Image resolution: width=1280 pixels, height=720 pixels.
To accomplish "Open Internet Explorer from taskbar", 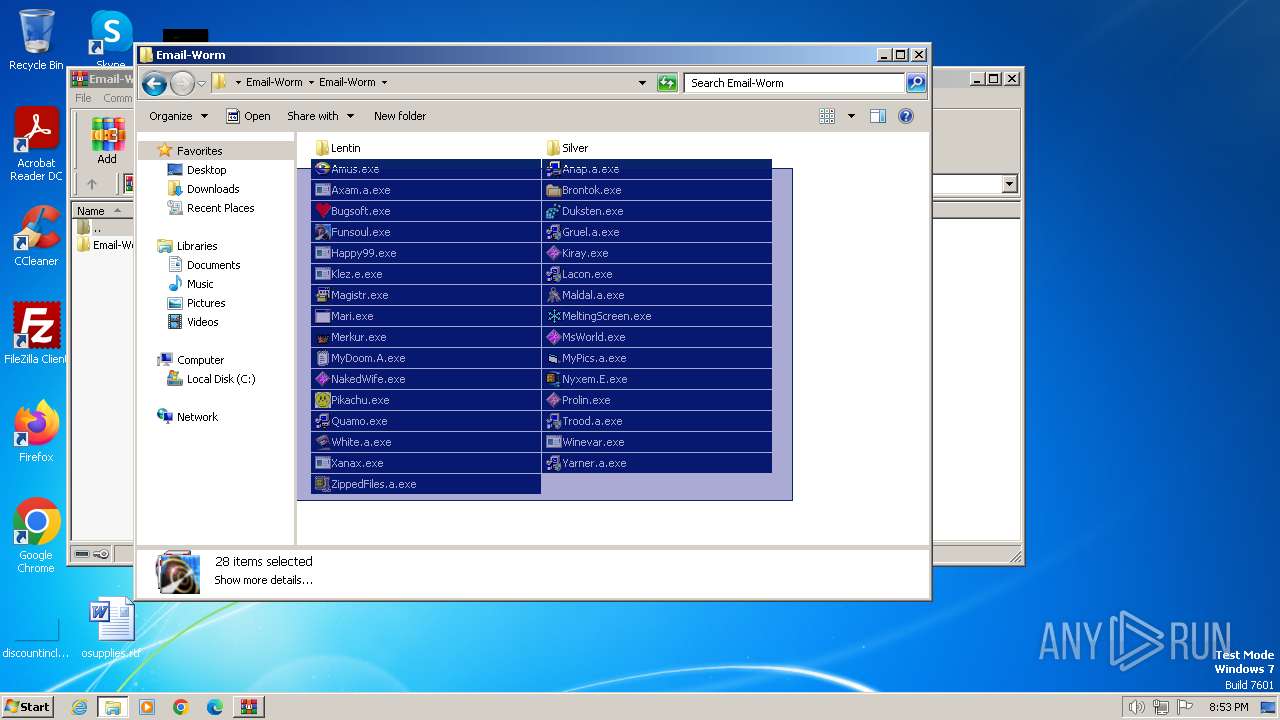I will click(x=79, y=707).
